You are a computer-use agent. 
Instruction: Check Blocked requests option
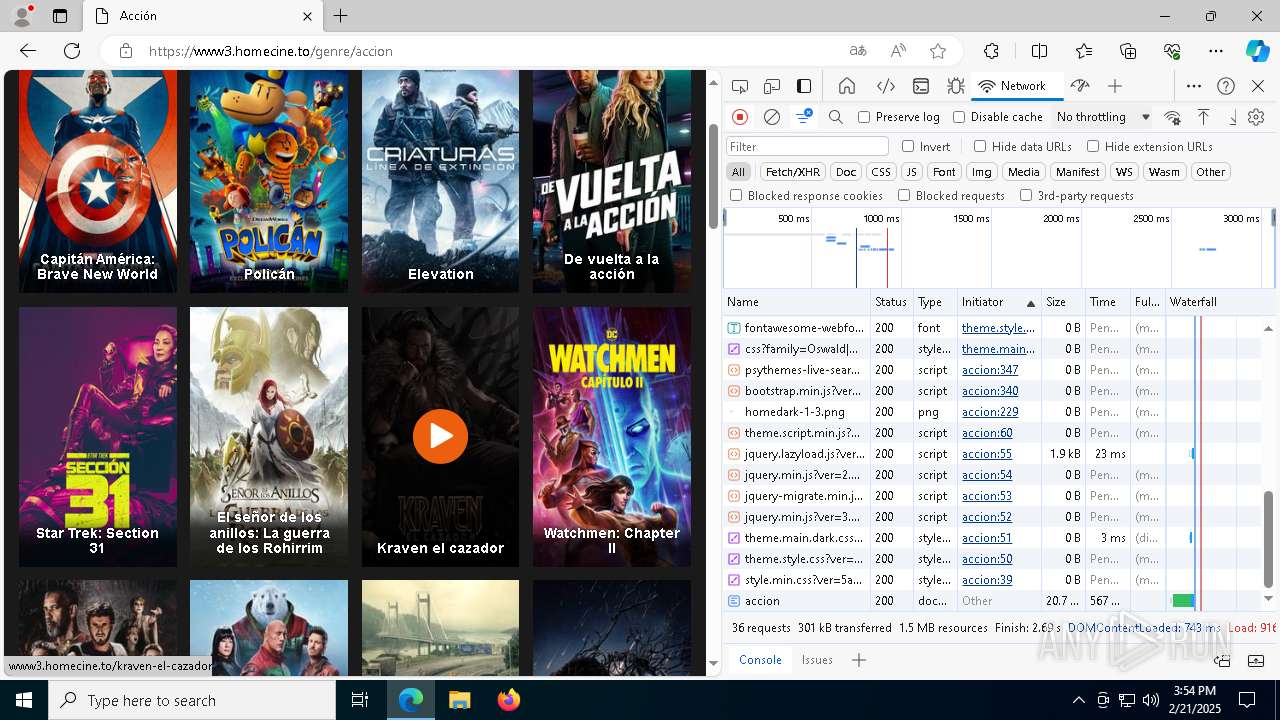click(x=904, y=195)
